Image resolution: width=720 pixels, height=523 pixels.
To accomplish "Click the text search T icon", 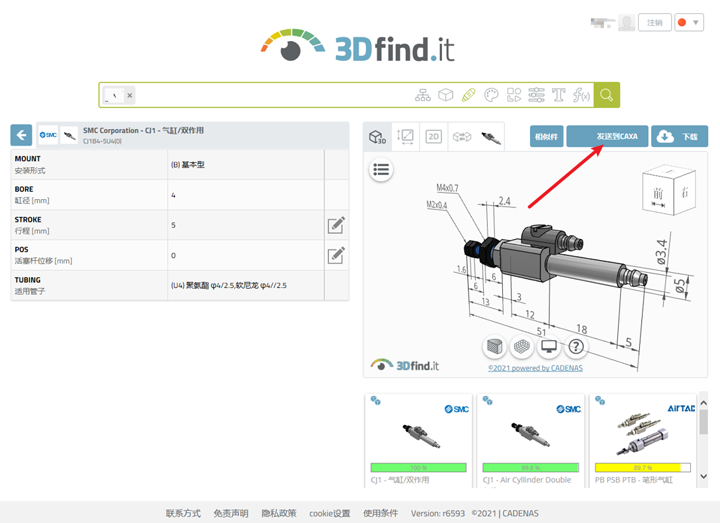I will pos(558,95).
